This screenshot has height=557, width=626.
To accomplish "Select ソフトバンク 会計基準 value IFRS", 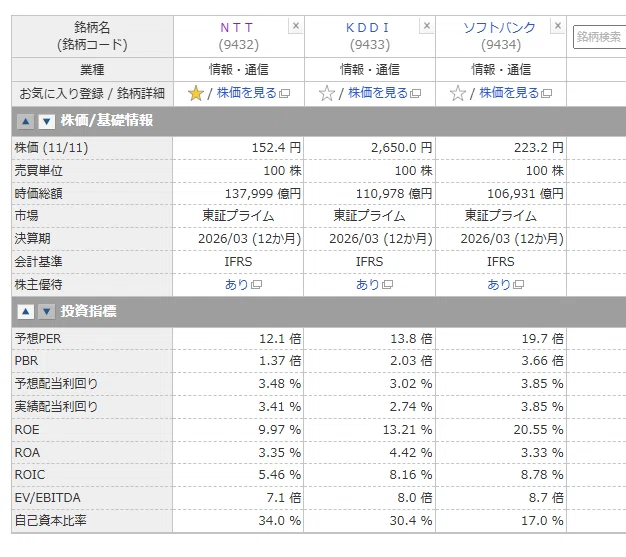I will (501, 262).
